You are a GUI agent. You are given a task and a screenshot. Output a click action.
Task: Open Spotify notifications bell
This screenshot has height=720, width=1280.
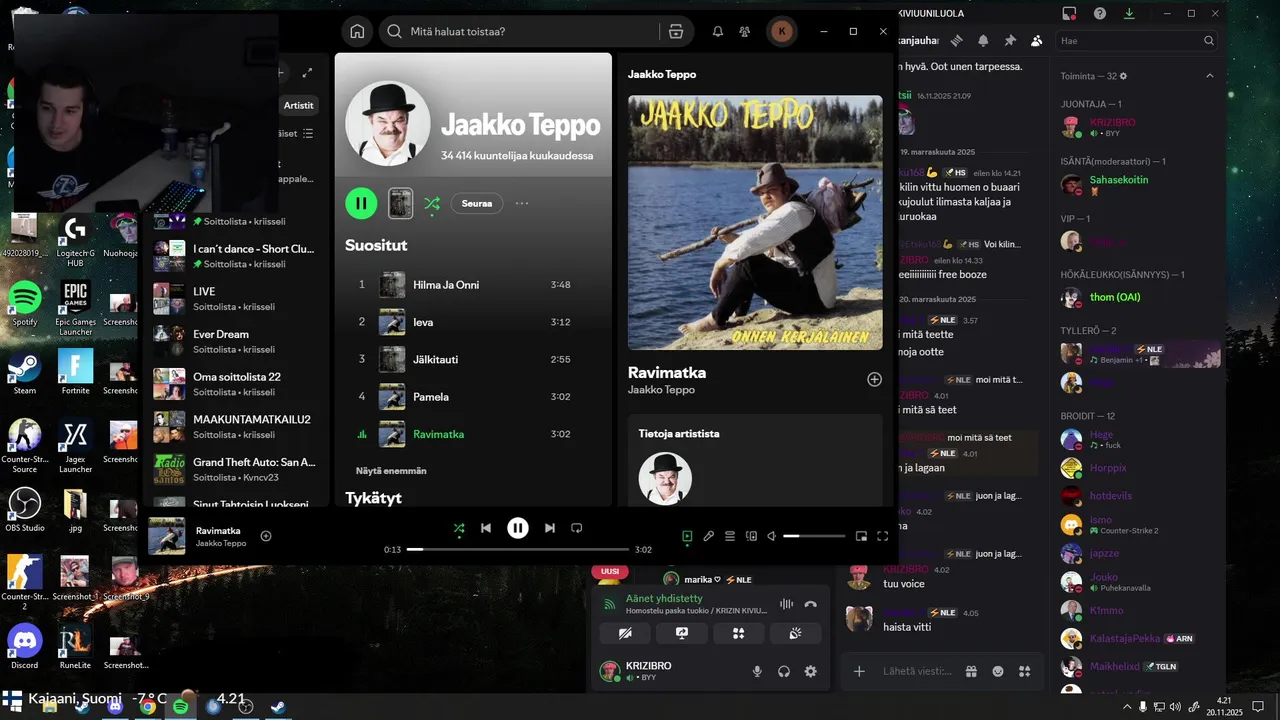pos(717,31)
